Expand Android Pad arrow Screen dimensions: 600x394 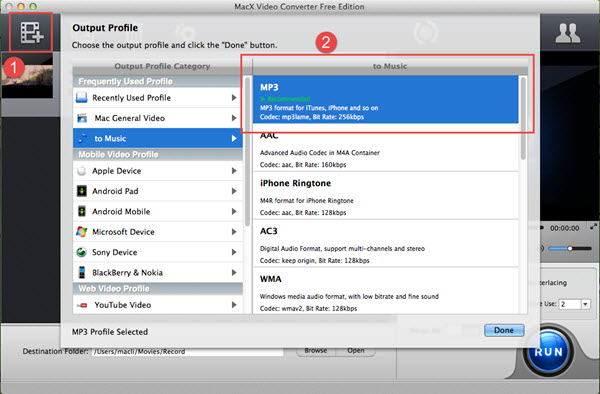click(234, 191)
